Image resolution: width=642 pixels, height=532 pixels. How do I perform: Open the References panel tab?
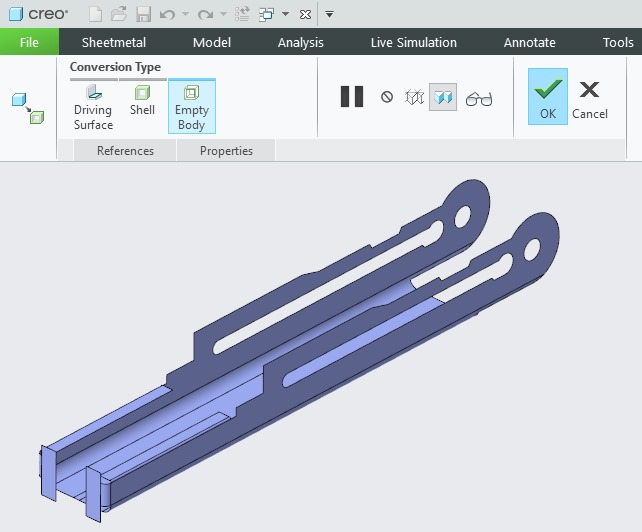[x=125, y=151]
